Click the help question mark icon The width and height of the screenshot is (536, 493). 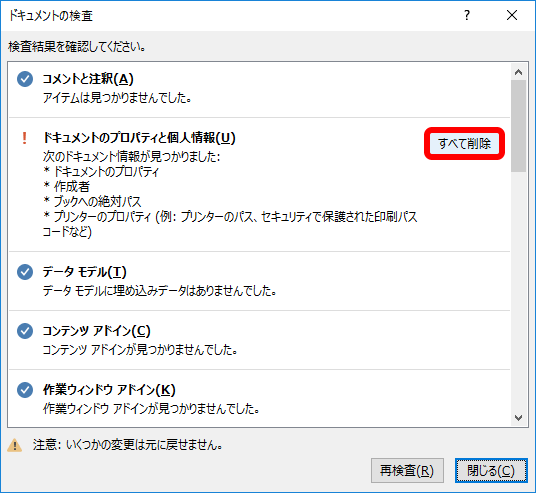(x=467, y=15)
